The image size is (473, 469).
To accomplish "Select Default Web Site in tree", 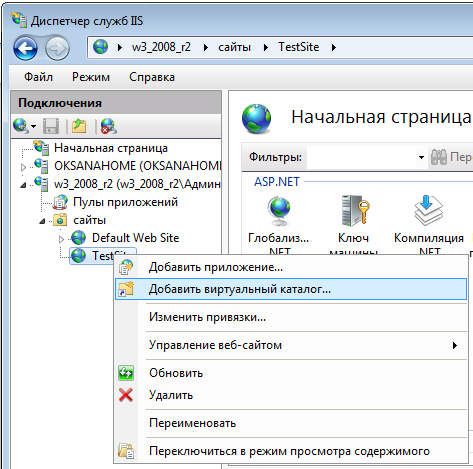I will click(135, 238).
